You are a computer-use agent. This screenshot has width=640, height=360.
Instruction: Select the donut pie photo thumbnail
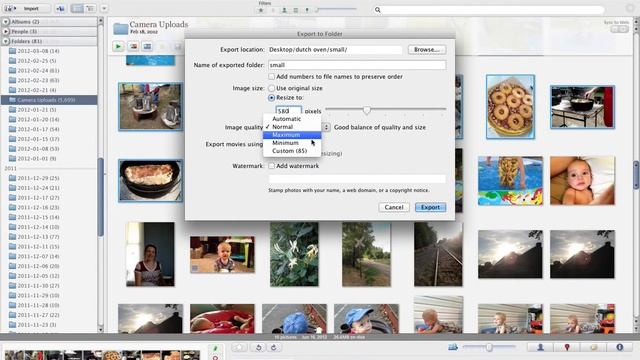tap(510, 107)
